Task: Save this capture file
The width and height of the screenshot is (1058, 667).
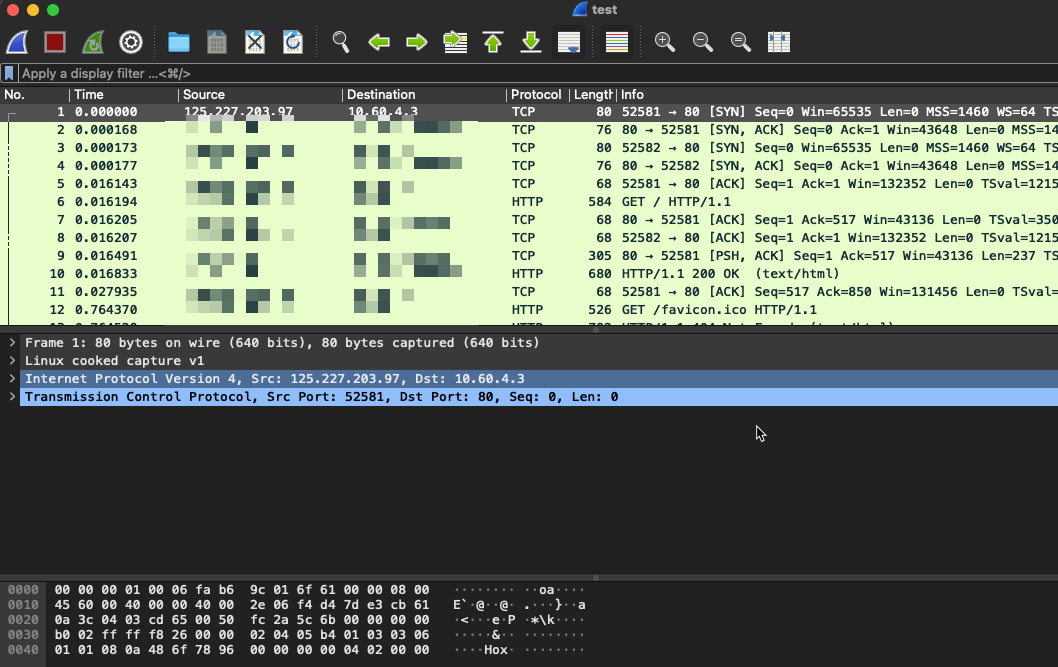Action: click(217, 42)
